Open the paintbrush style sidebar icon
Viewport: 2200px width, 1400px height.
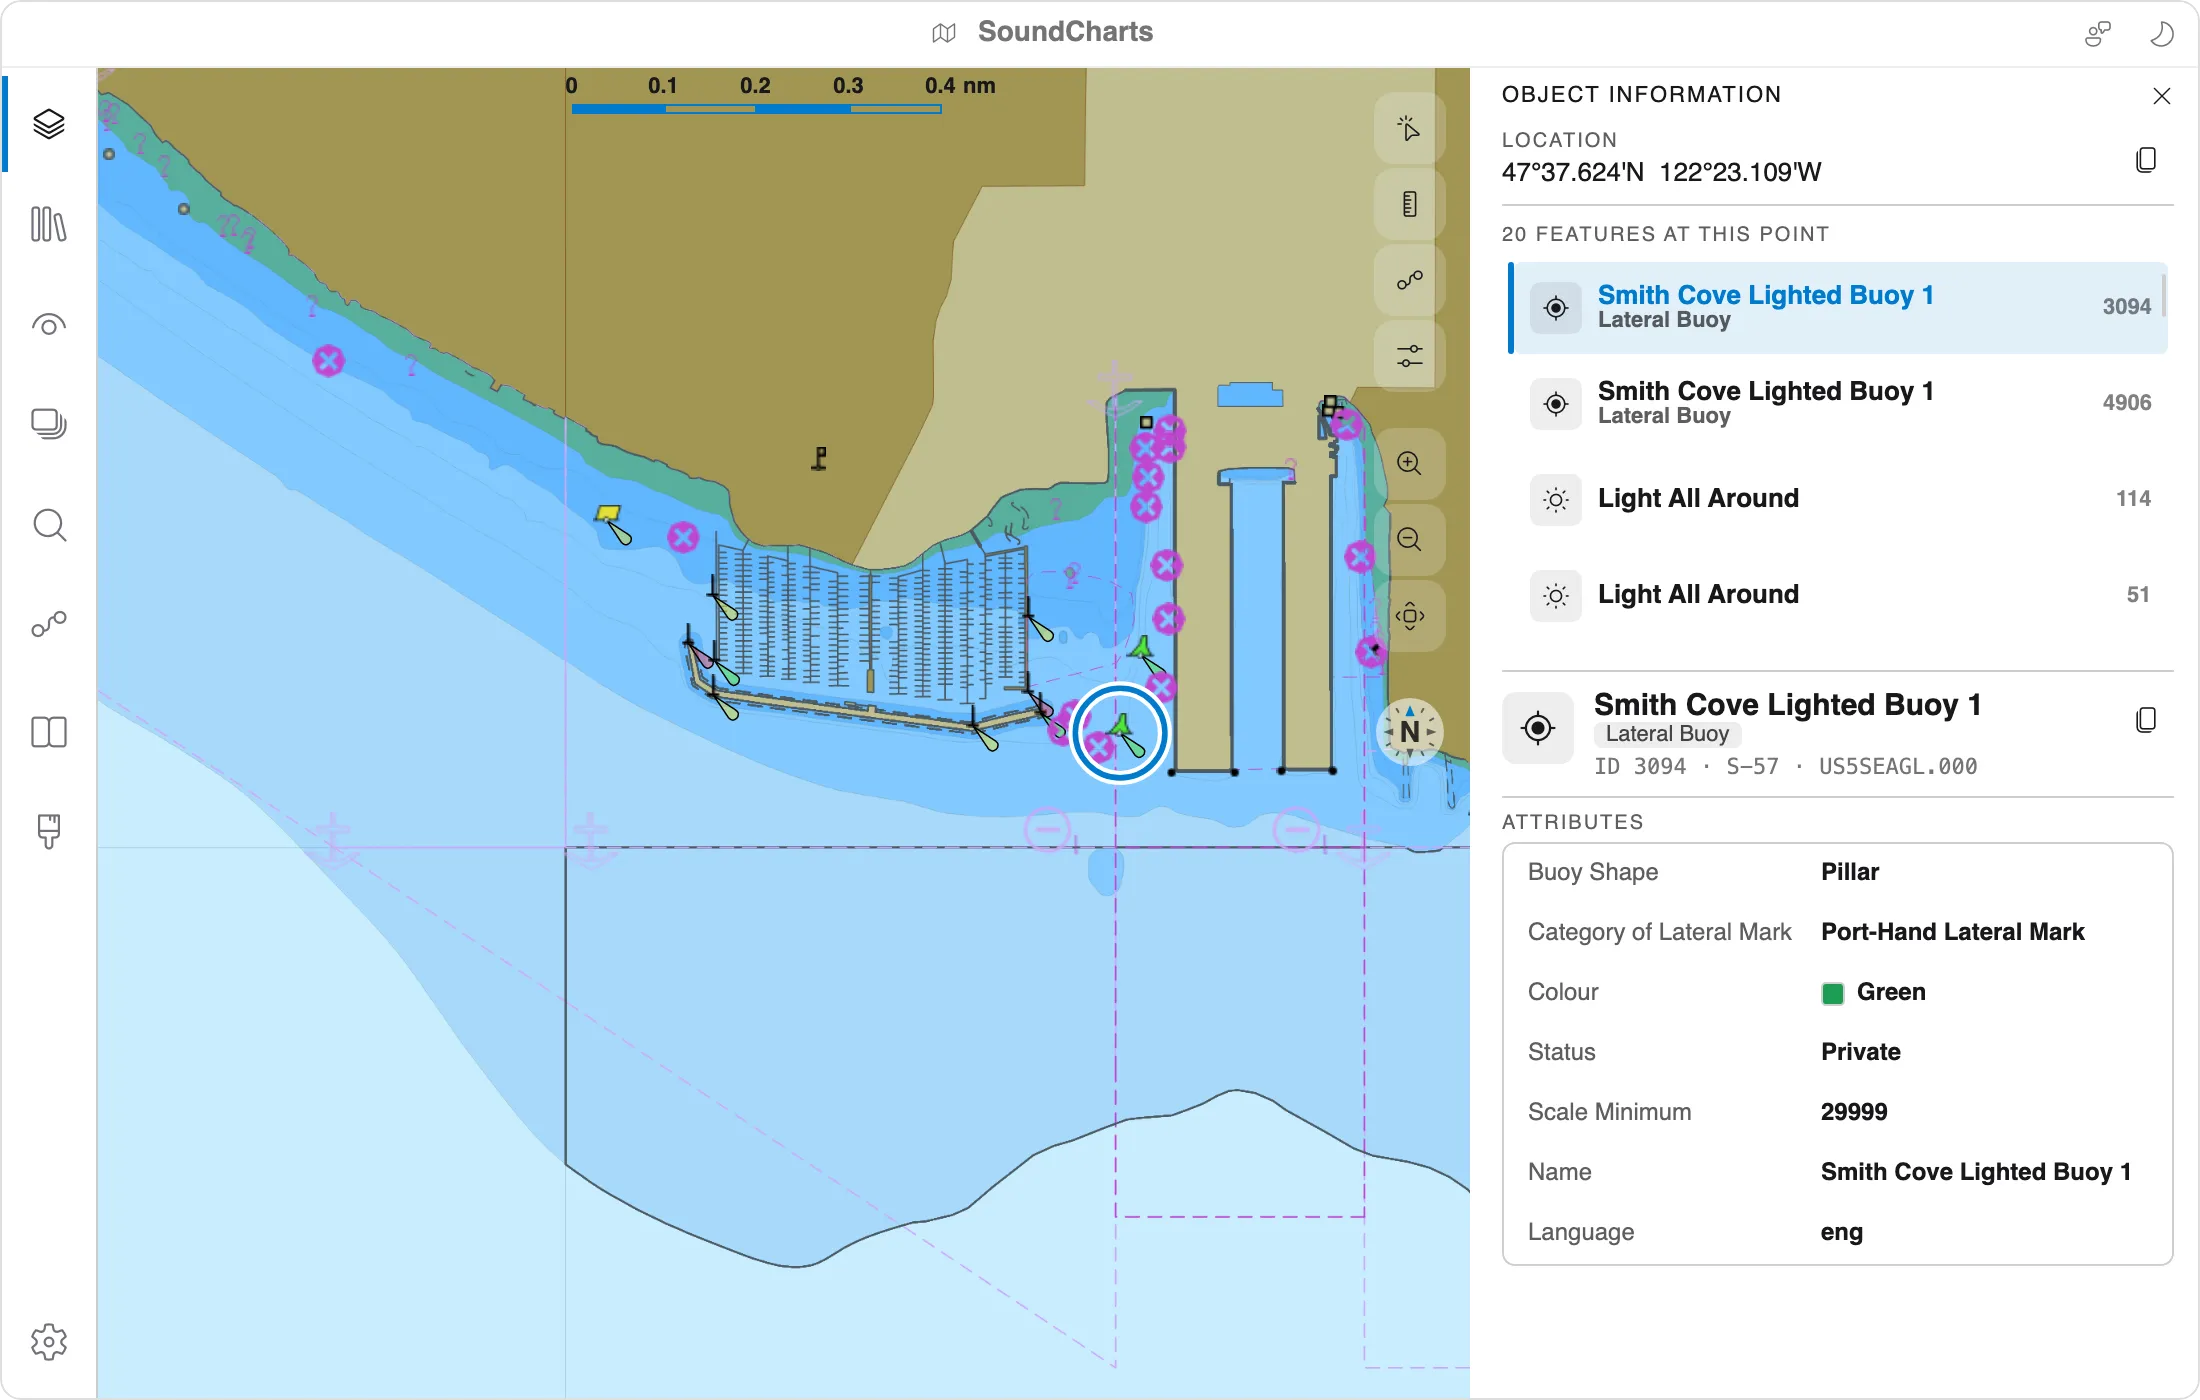[x=49, y=831]
